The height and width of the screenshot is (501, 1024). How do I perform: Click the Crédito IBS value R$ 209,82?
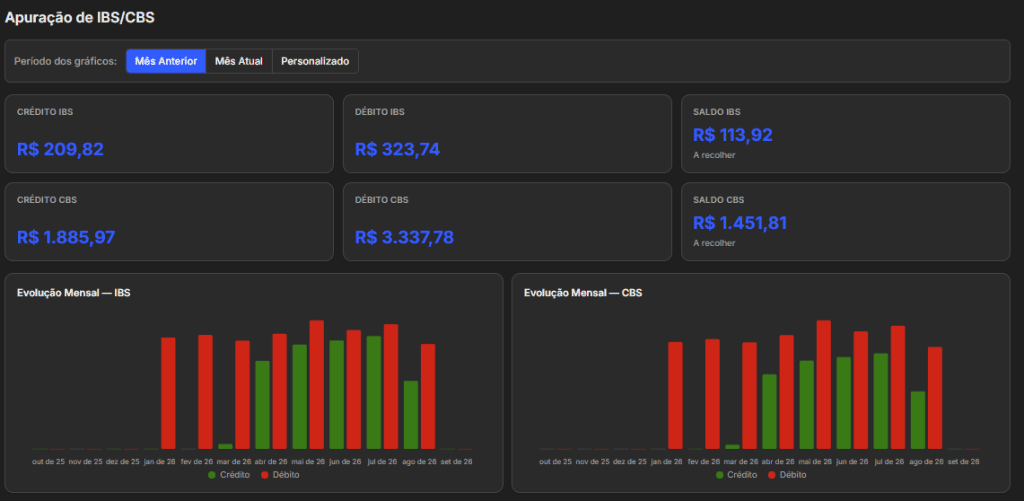tap(60, 150)
